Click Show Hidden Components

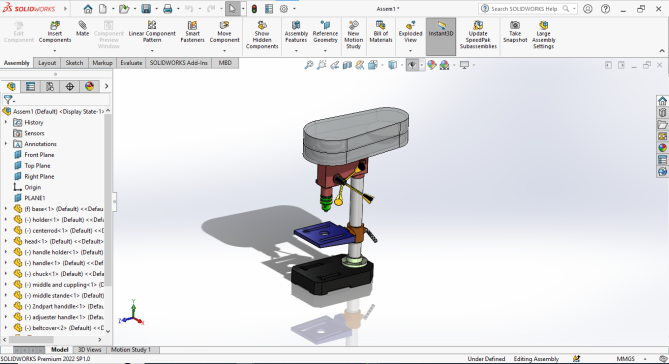coord(262,35)
